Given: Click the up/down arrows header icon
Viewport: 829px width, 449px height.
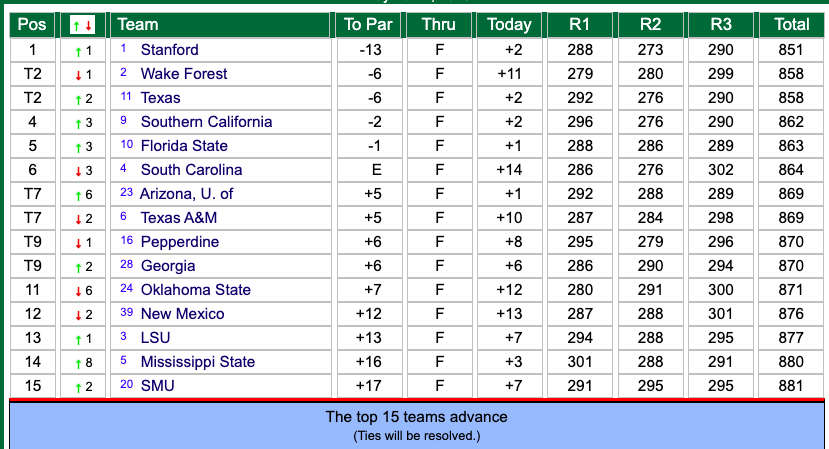Looking at the screenshot, I should pos(82,25).
